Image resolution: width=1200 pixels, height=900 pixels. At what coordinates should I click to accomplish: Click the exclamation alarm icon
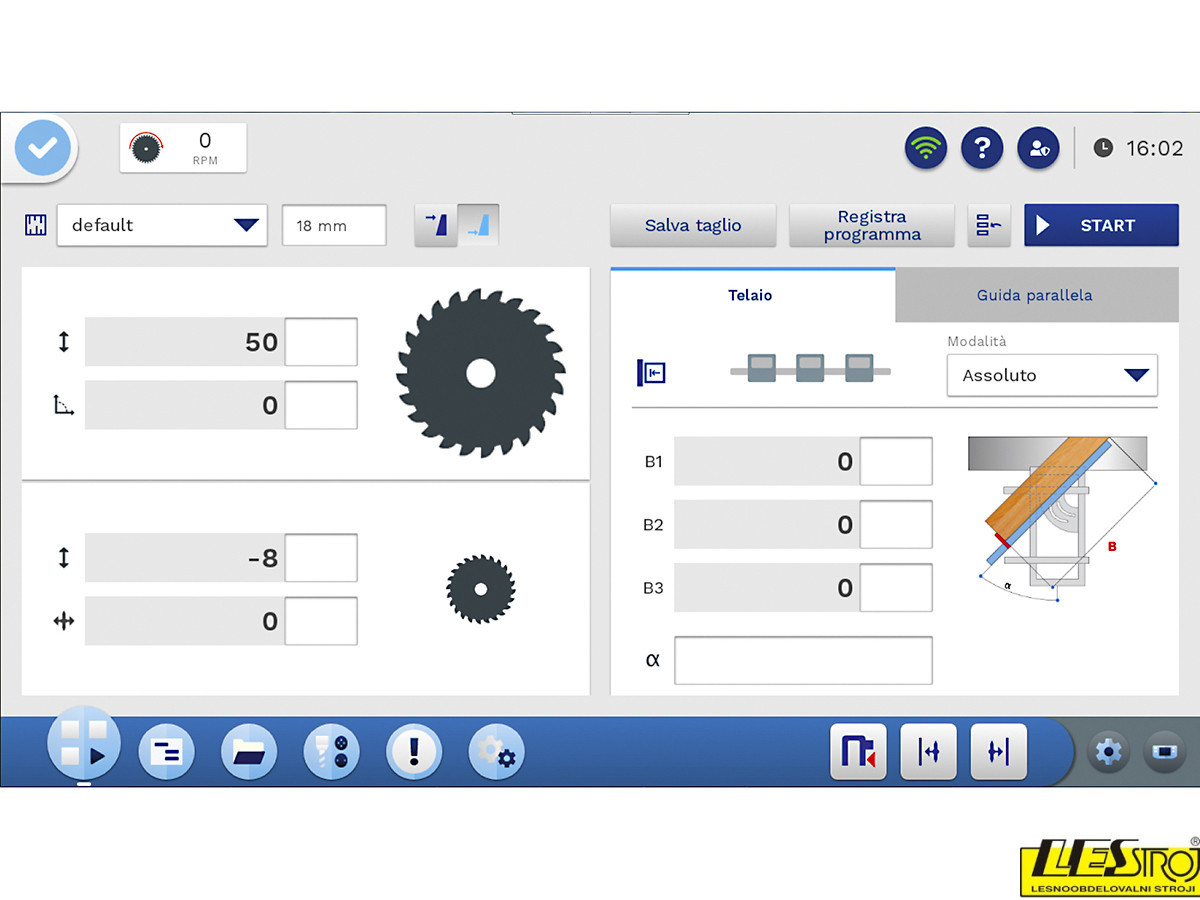414,752
